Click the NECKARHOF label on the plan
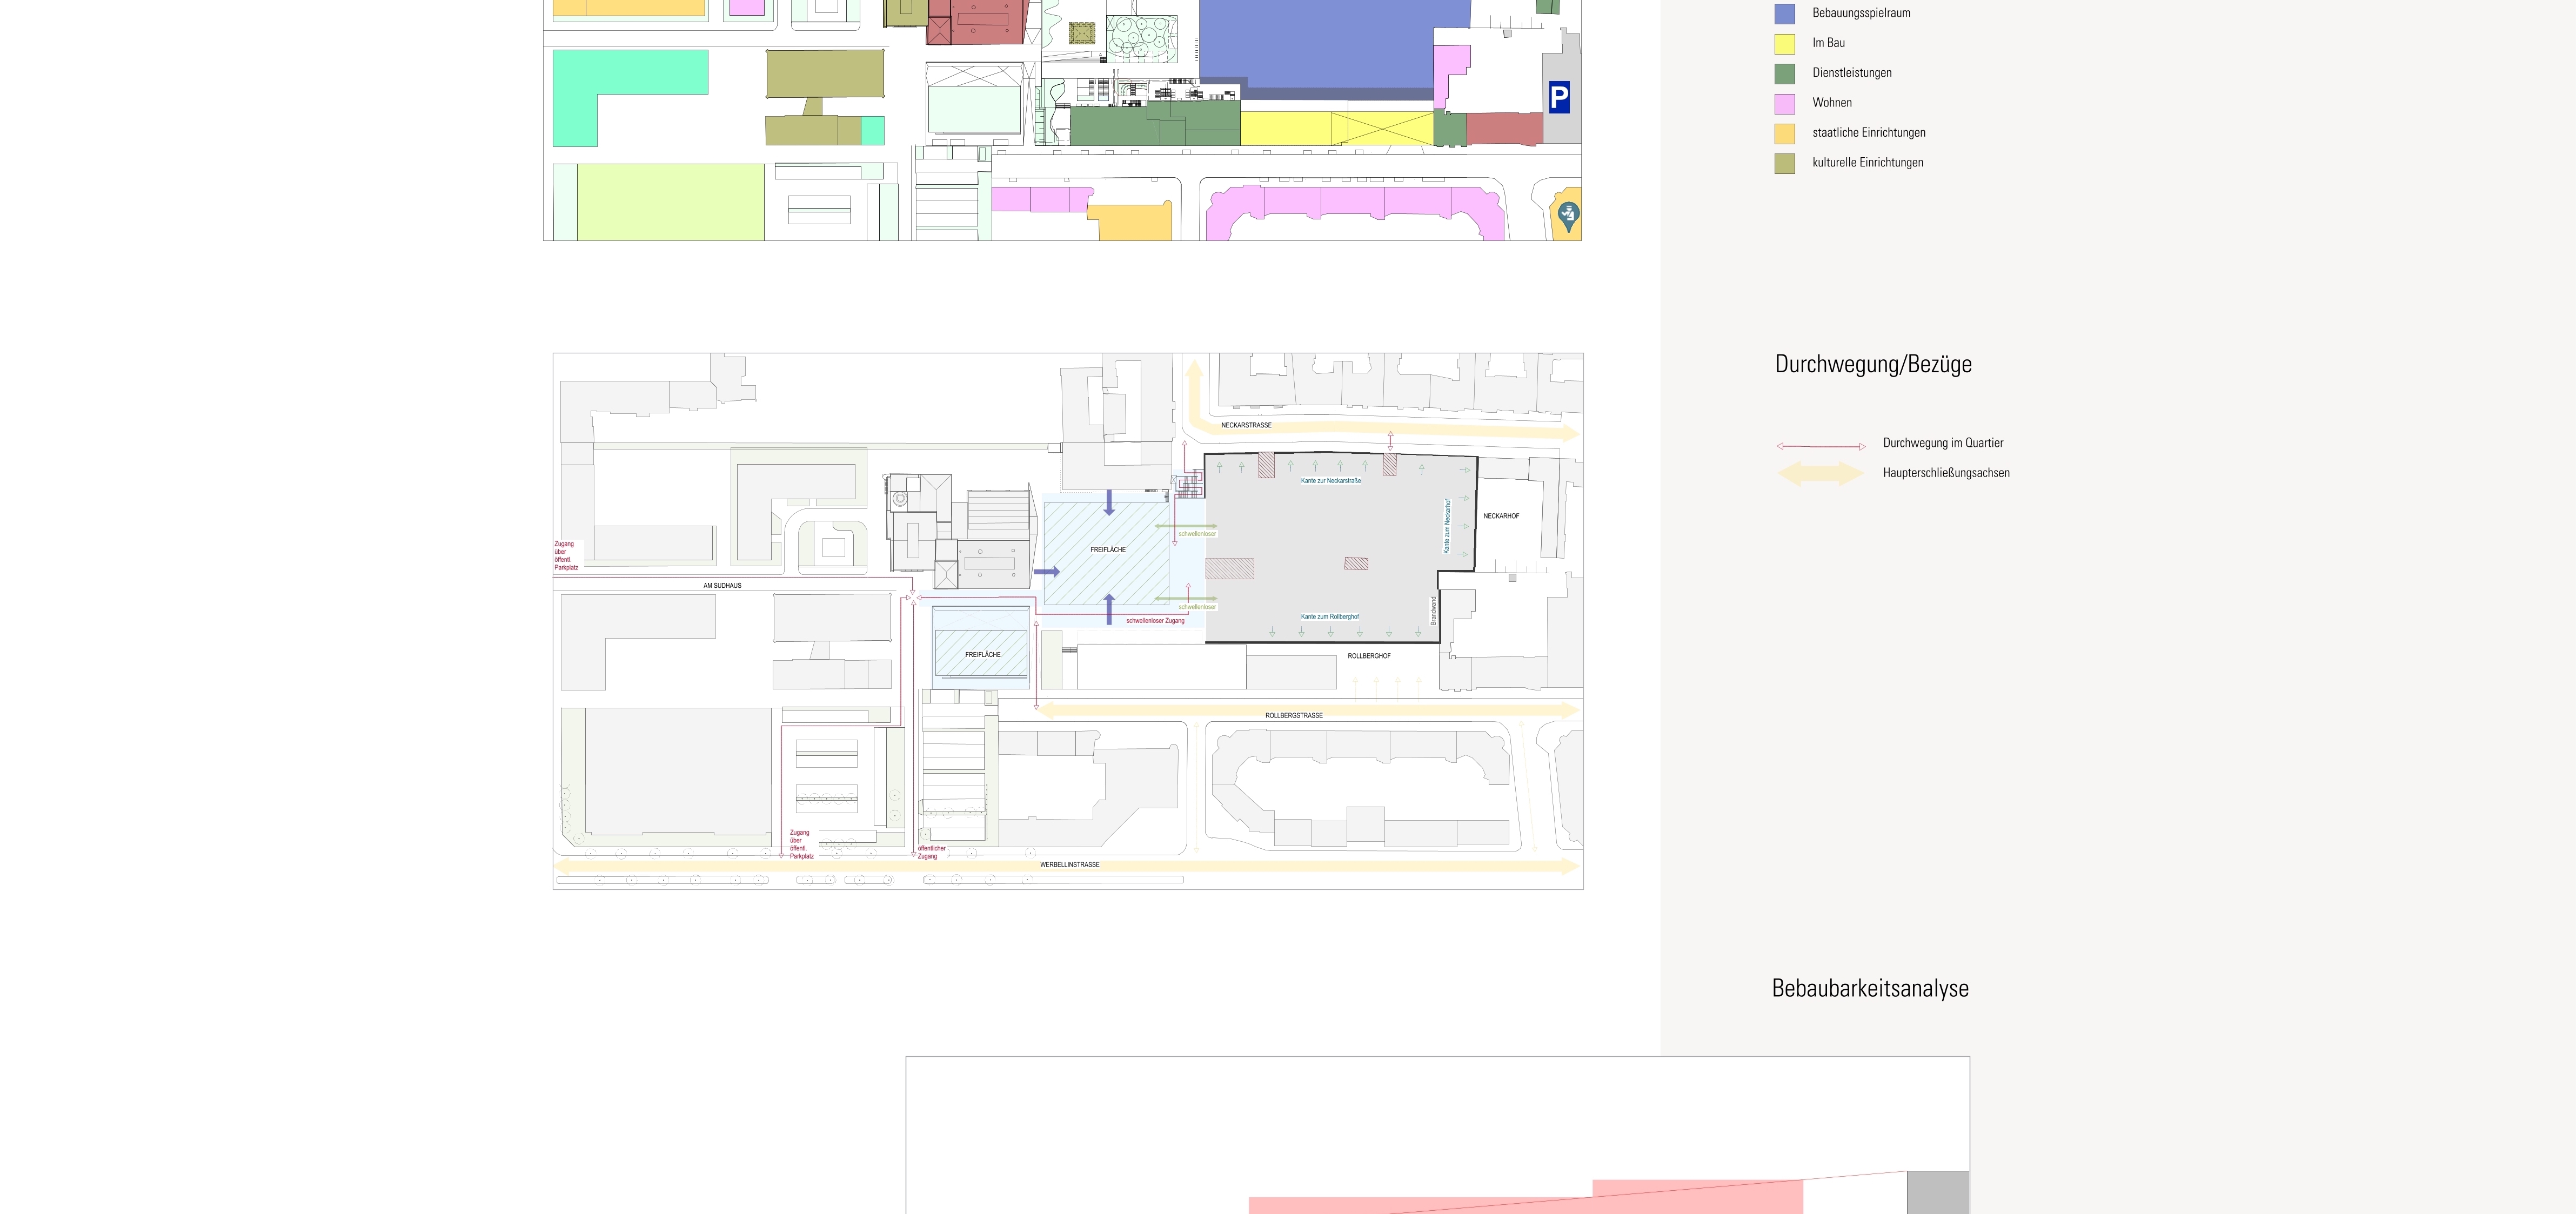The image size is (2576, 1214). [x=1500, y=516]
